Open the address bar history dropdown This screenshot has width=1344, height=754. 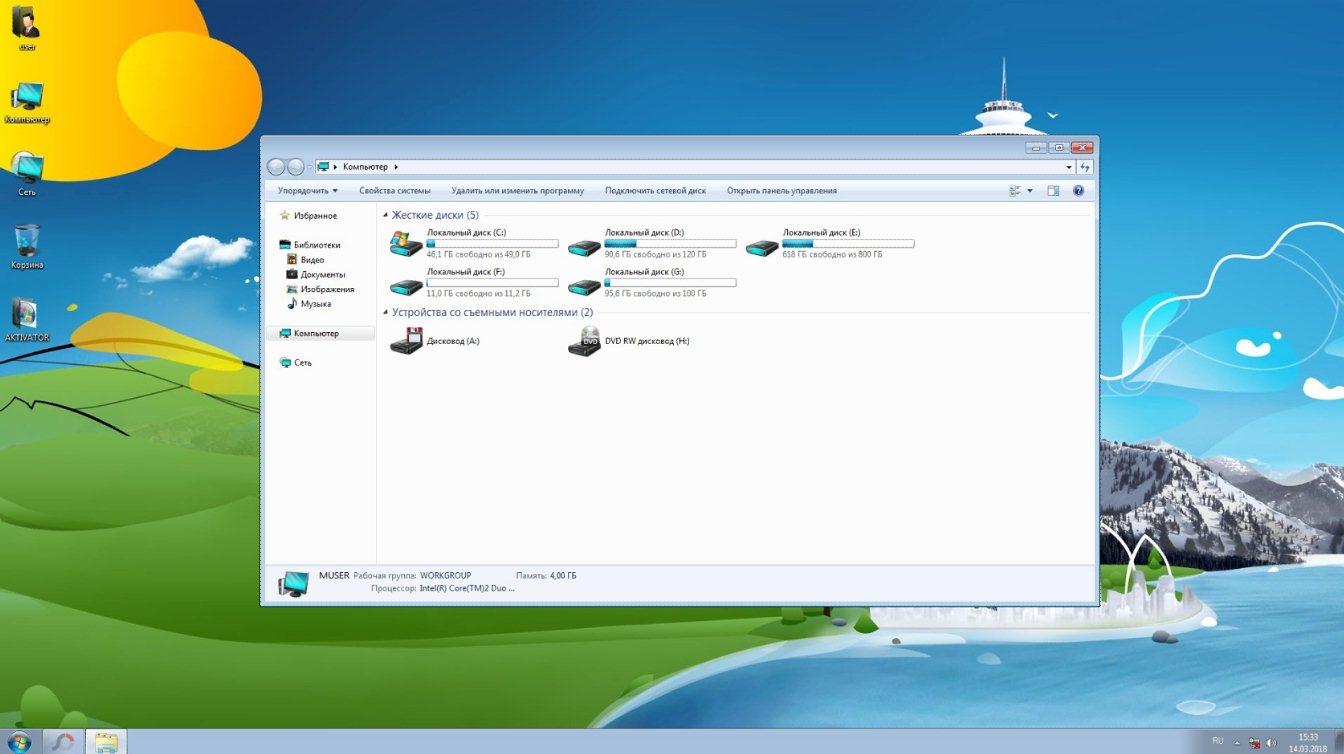(x=1069, y=167)
